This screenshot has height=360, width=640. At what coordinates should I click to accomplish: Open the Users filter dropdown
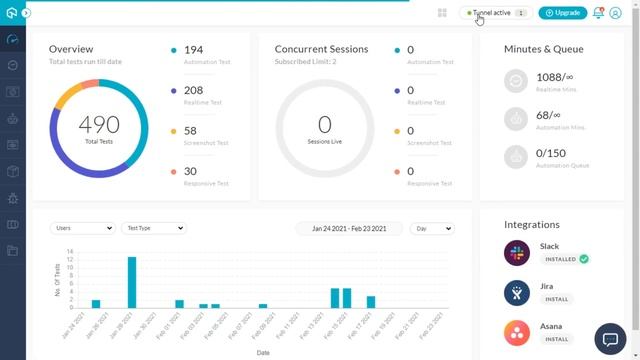point(82,228)
